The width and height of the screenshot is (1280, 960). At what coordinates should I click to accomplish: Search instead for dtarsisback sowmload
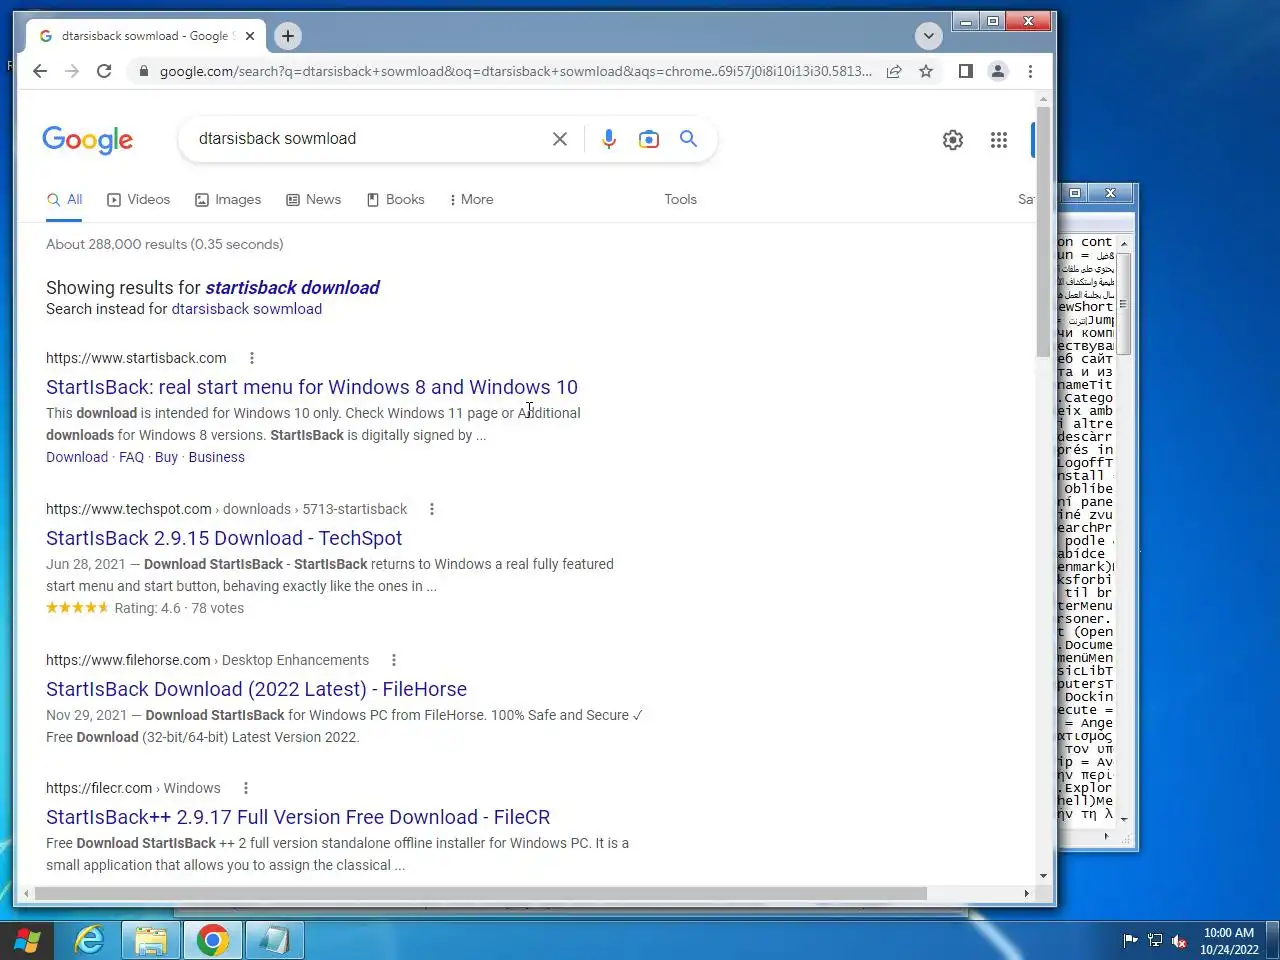coord(247,309)
